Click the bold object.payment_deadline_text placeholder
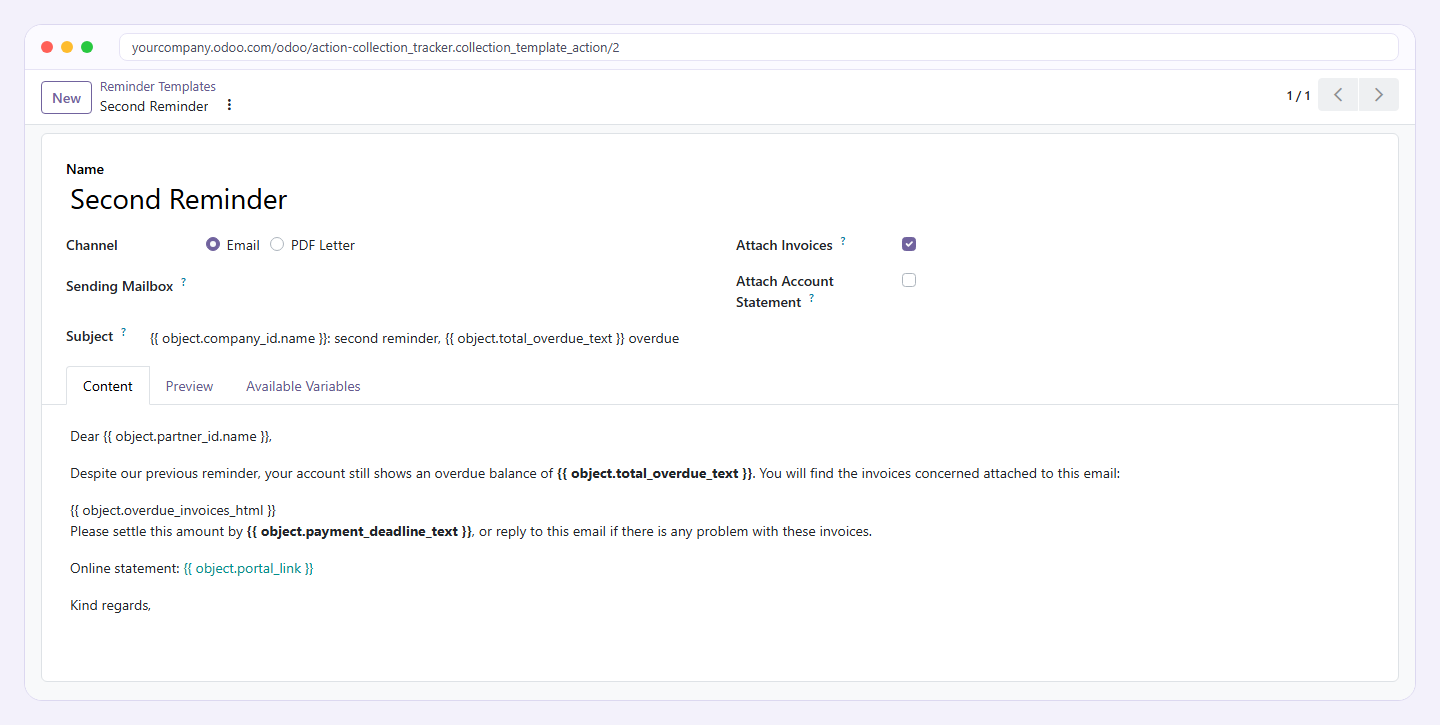The image size is (1440, 725). tap(359, 531)
